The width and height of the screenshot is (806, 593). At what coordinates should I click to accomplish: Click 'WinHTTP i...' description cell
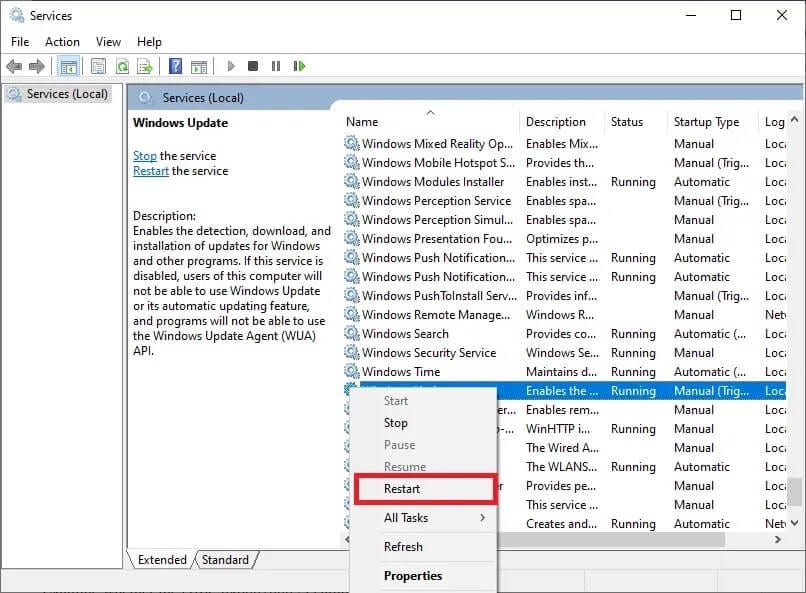[558, 429]
